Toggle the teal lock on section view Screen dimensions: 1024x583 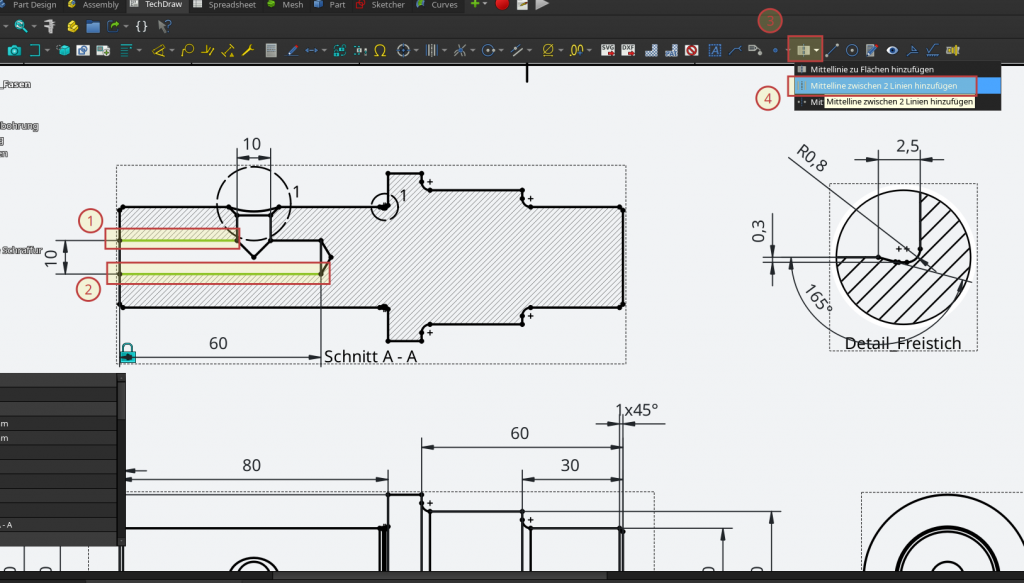tap(128, 353)
